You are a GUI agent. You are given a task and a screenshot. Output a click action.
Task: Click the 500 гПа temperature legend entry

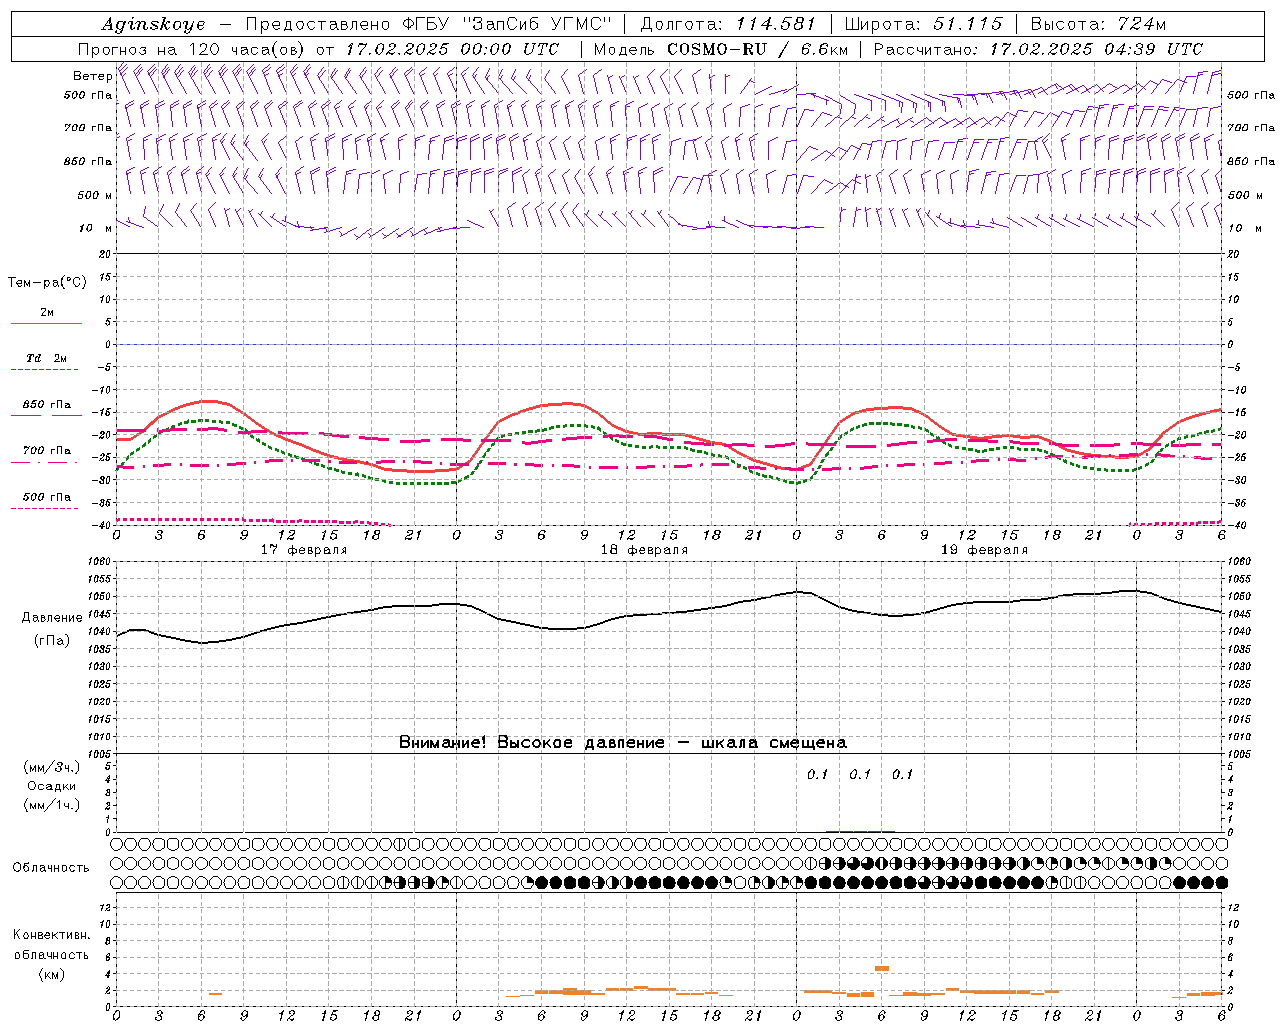pyautogui.click(x=47, y=497)
